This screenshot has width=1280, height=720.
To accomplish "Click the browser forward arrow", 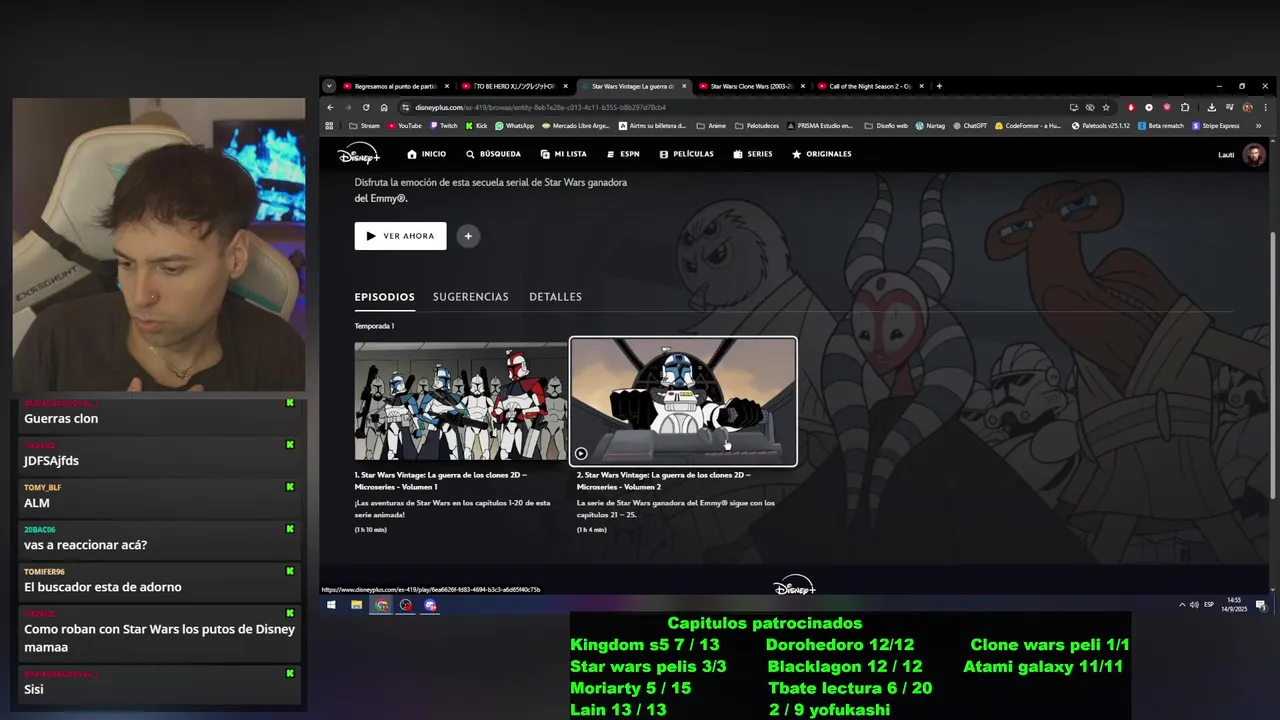I will click(348, 107).
